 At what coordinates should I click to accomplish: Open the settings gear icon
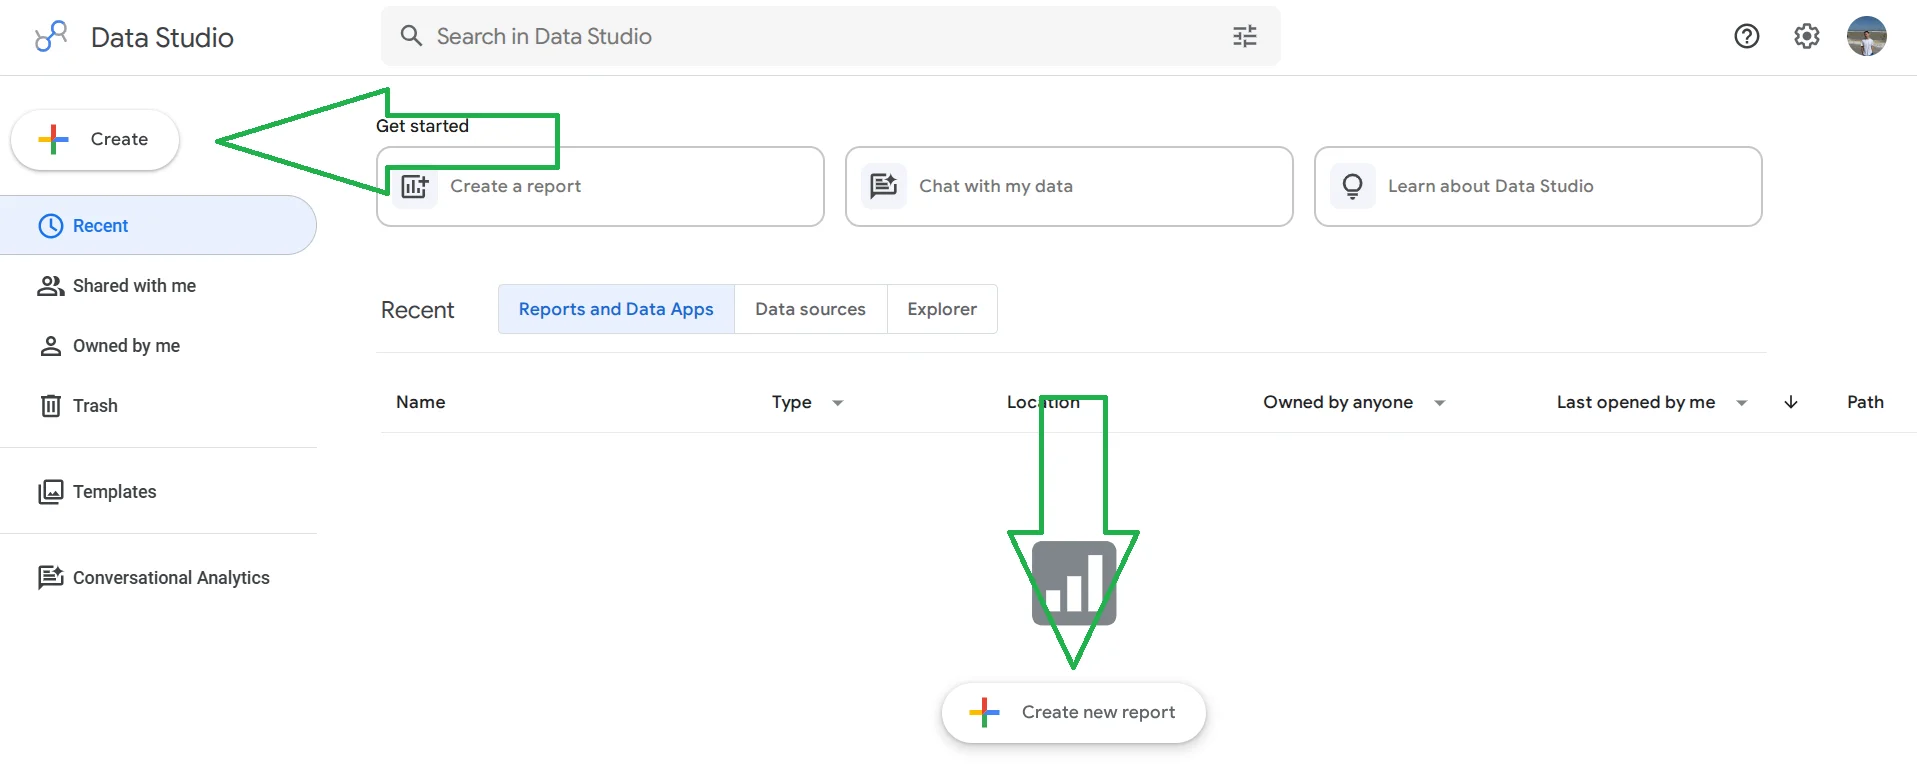pos(1807,36)
